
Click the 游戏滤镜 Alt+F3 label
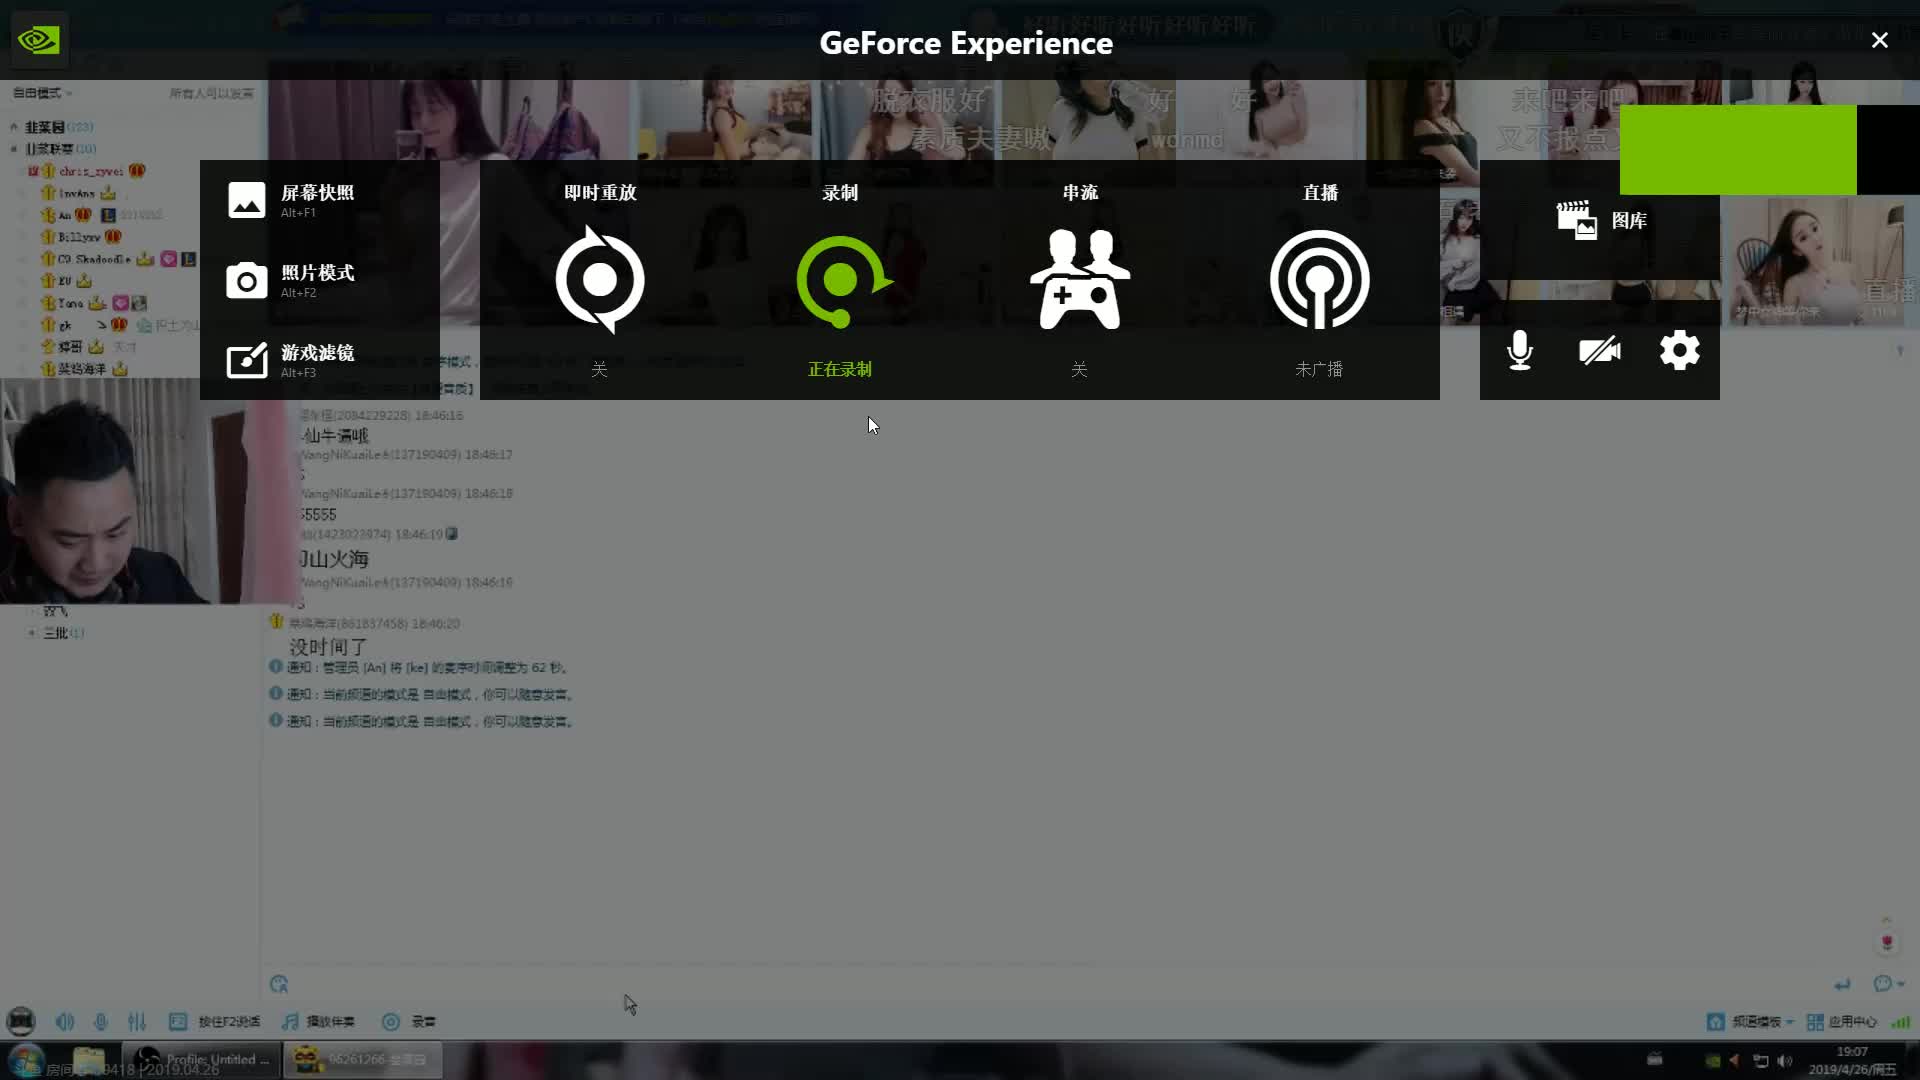click(x=317, y=360)
